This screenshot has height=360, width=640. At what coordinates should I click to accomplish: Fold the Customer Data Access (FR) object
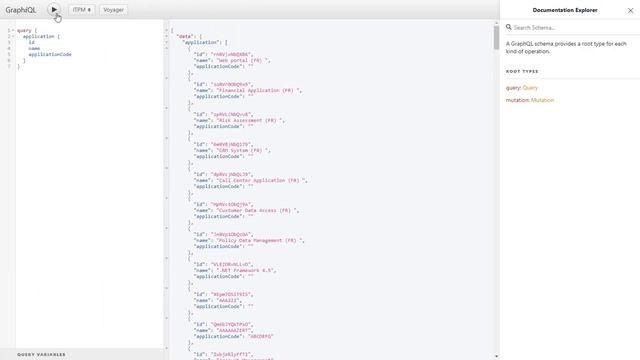167,198
